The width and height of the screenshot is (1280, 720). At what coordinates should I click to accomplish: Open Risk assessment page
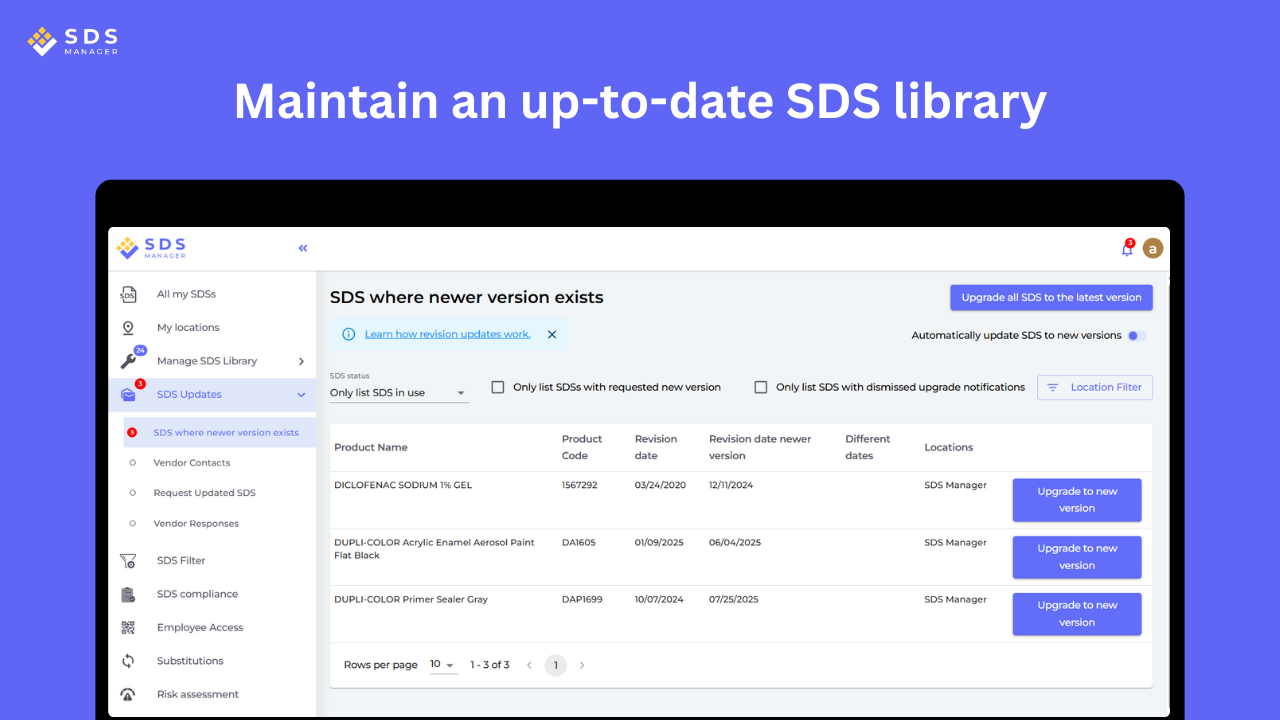click(198, 695)
